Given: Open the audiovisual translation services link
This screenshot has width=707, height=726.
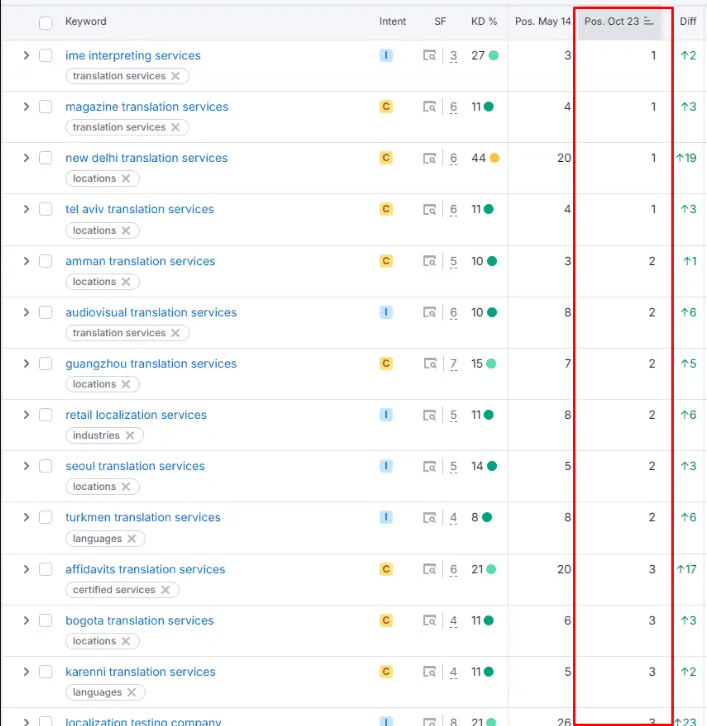Looking at the screenshot, I should pyautogui.click(x=151, y=313).
